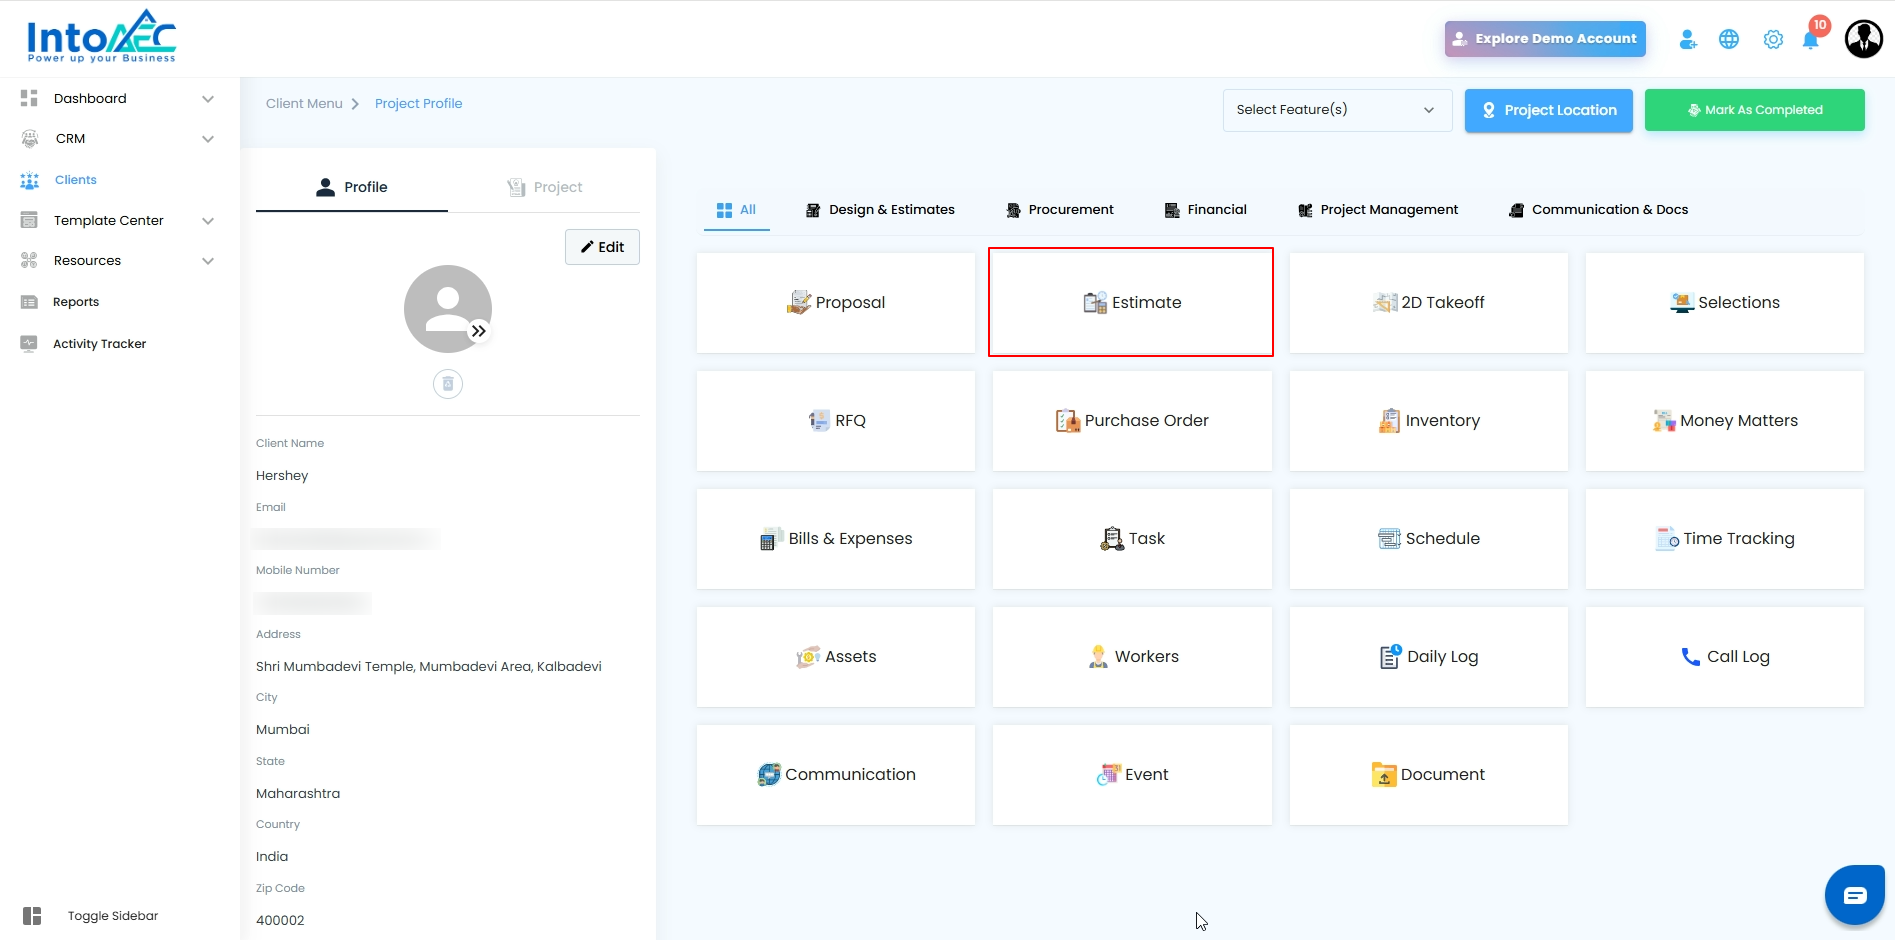Click the globe language icon
This screenshot has height=940, width=1895.
[x=1729, y=39]
